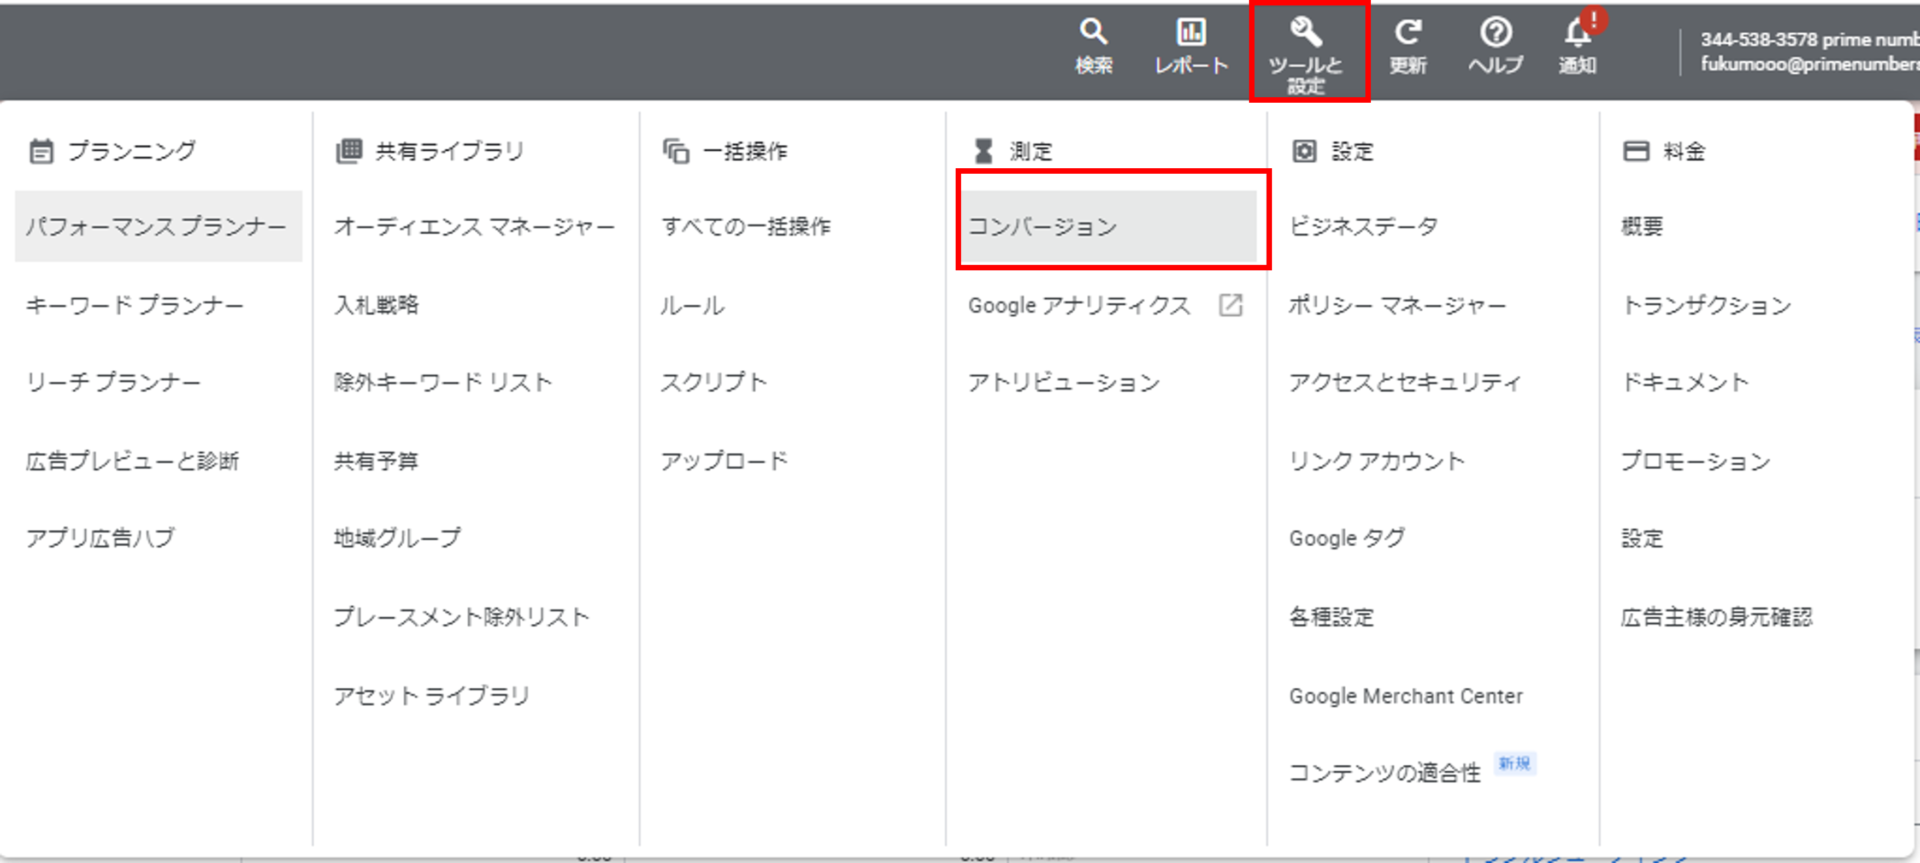Select アプリ広告ハブ
The height and width of the screenshot is (863, 1920).
(100, 538)
